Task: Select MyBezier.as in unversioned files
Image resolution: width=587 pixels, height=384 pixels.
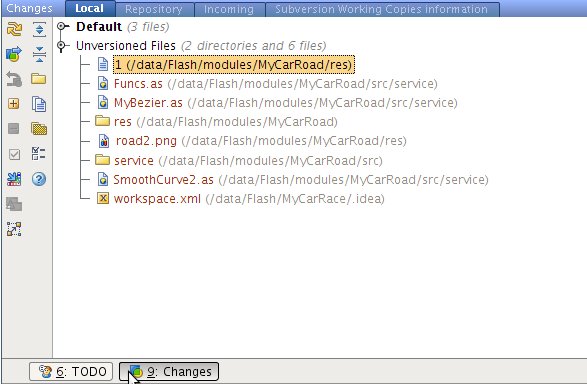Action: click(148, 103)
